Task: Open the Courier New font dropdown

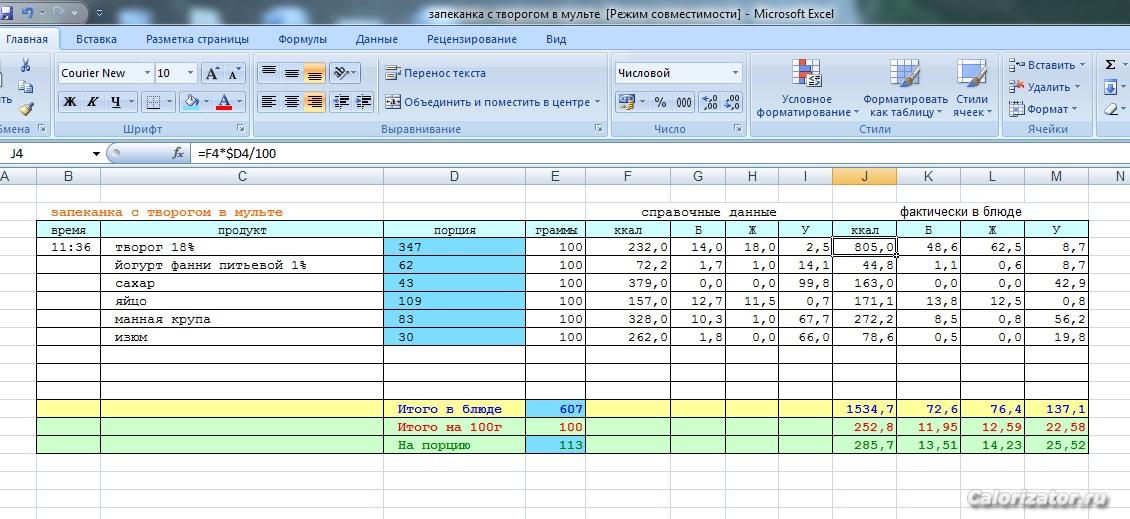Action: (x=147, y=73)
